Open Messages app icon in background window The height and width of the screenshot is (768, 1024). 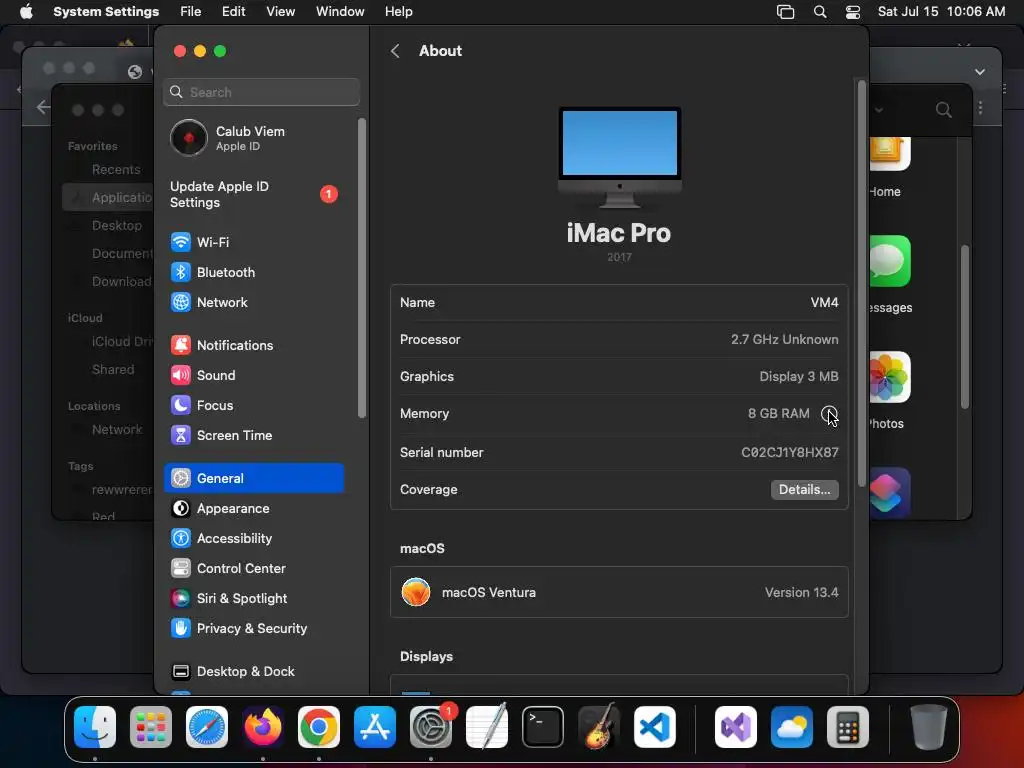[x=889, y=261]
